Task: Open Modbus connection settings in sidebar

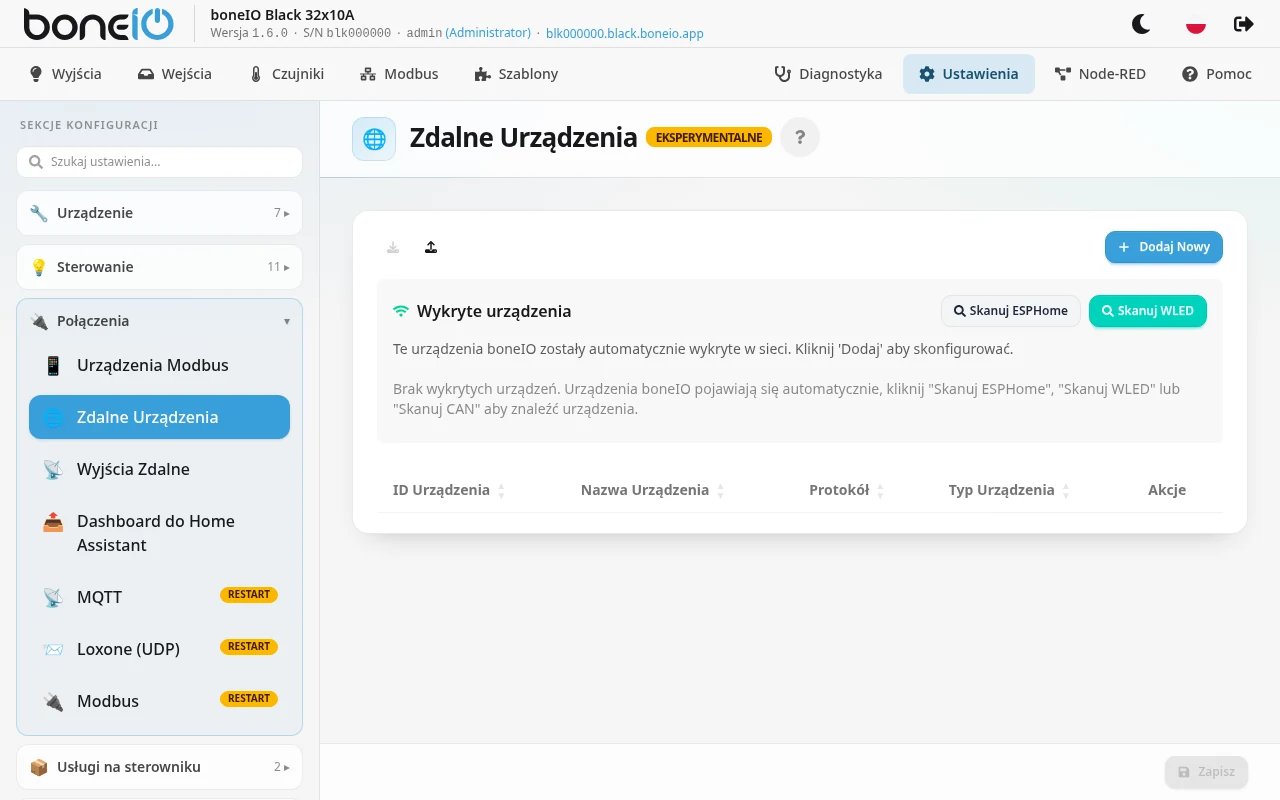Action: coord(159,701)
